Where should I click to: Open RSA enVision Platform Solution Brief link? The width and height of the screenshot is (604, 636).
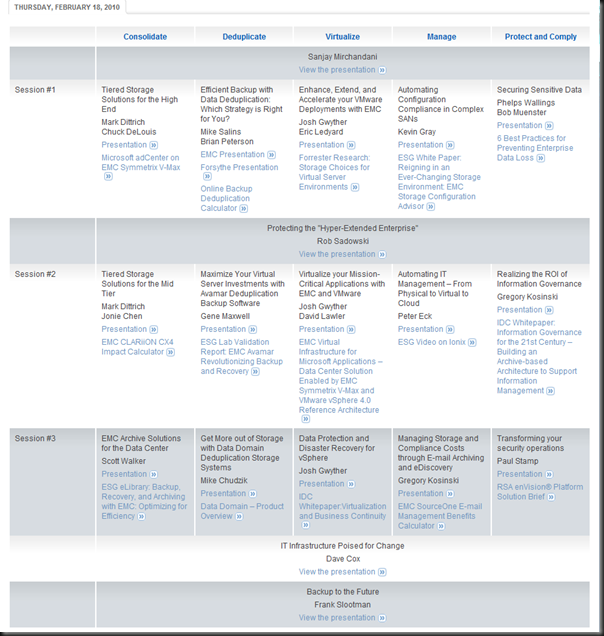point(540,492)
